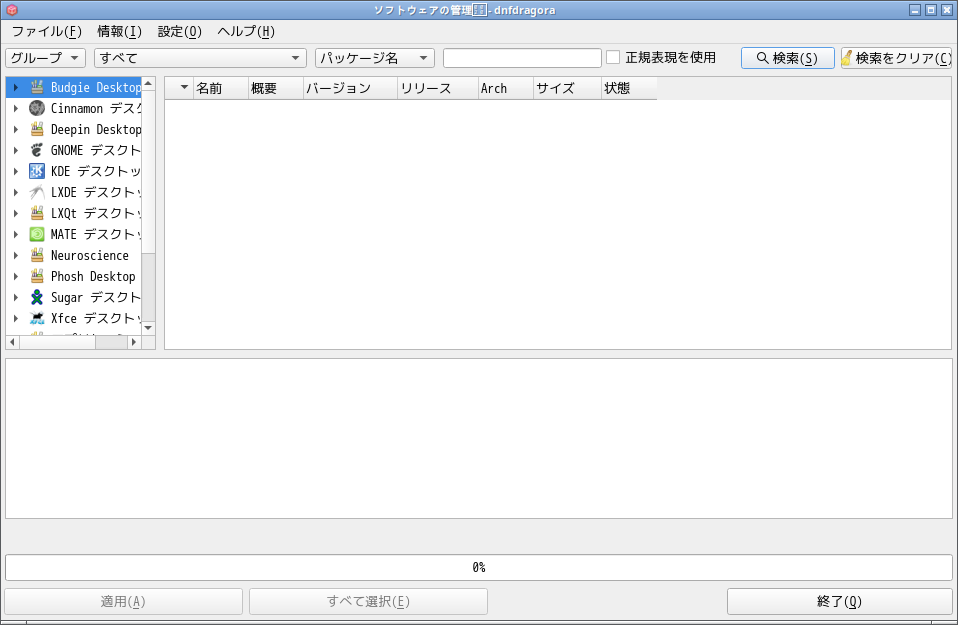Click the Sugar desktop group icon
This screenshot has width=958, height=625.
37,298
